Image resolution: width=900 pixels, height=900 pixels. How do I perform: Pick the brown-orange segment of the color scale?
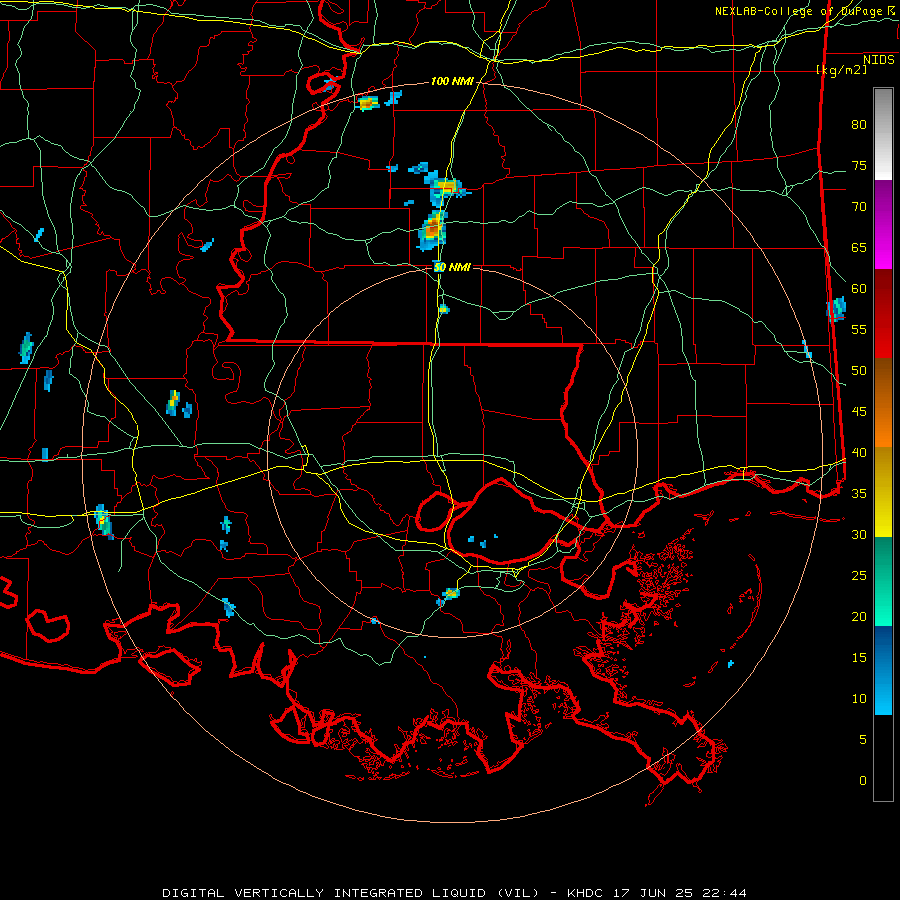click(x=883, y=402)
